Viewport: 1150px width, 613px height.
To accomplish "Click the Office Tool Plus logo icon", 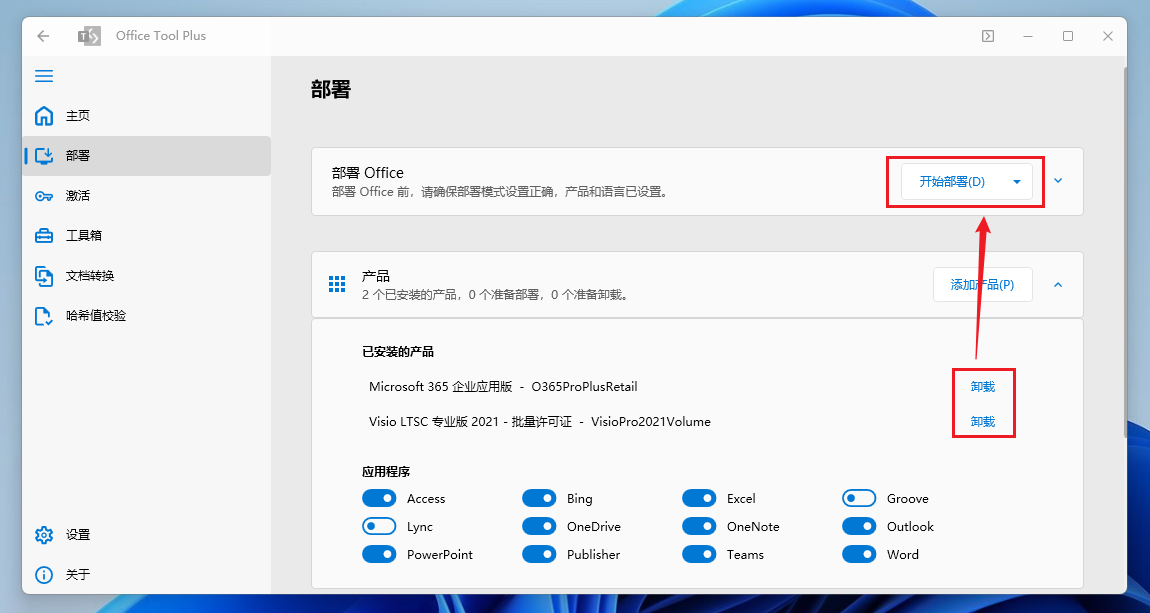I will click(x=89, y=36).
